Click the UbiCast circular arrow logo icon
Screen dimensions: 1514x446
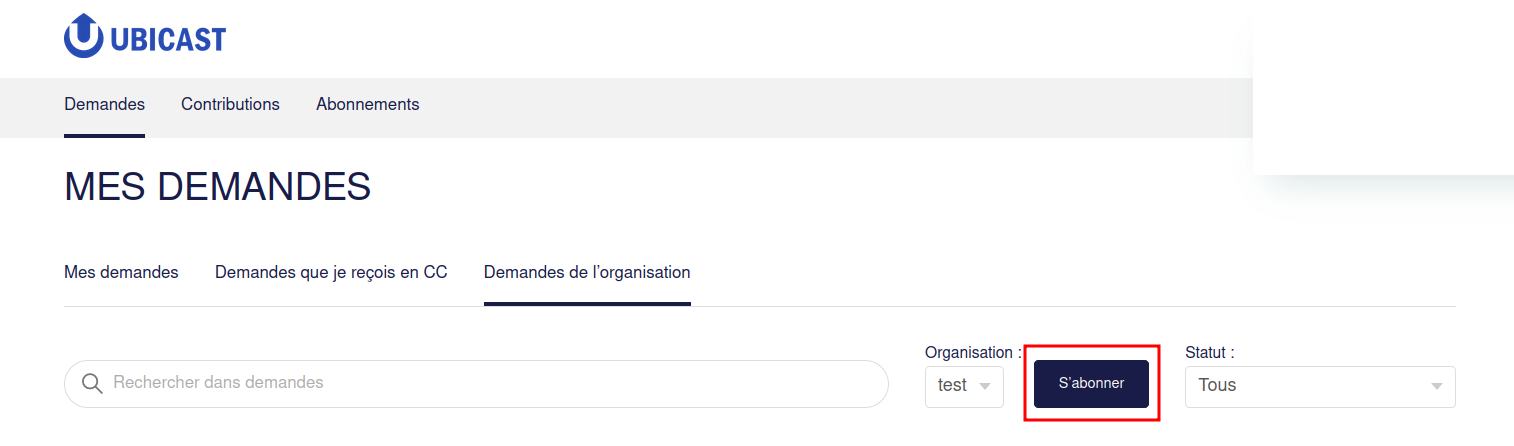tap(83, 36)
